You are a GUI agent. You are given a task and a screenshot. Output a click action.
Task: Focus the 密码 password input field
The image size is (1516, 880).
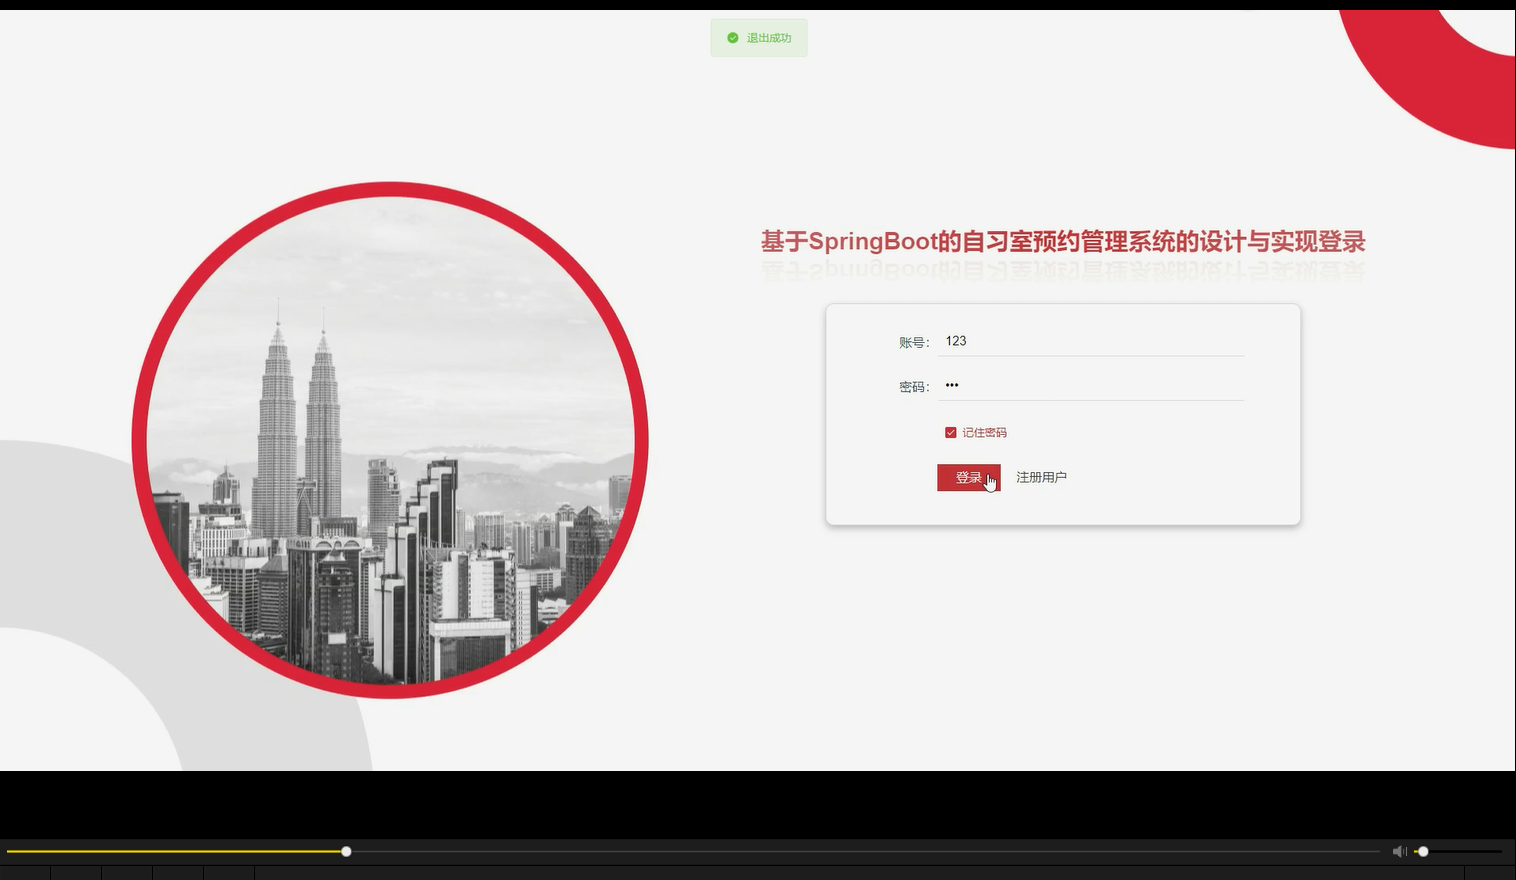point(1091,386)
